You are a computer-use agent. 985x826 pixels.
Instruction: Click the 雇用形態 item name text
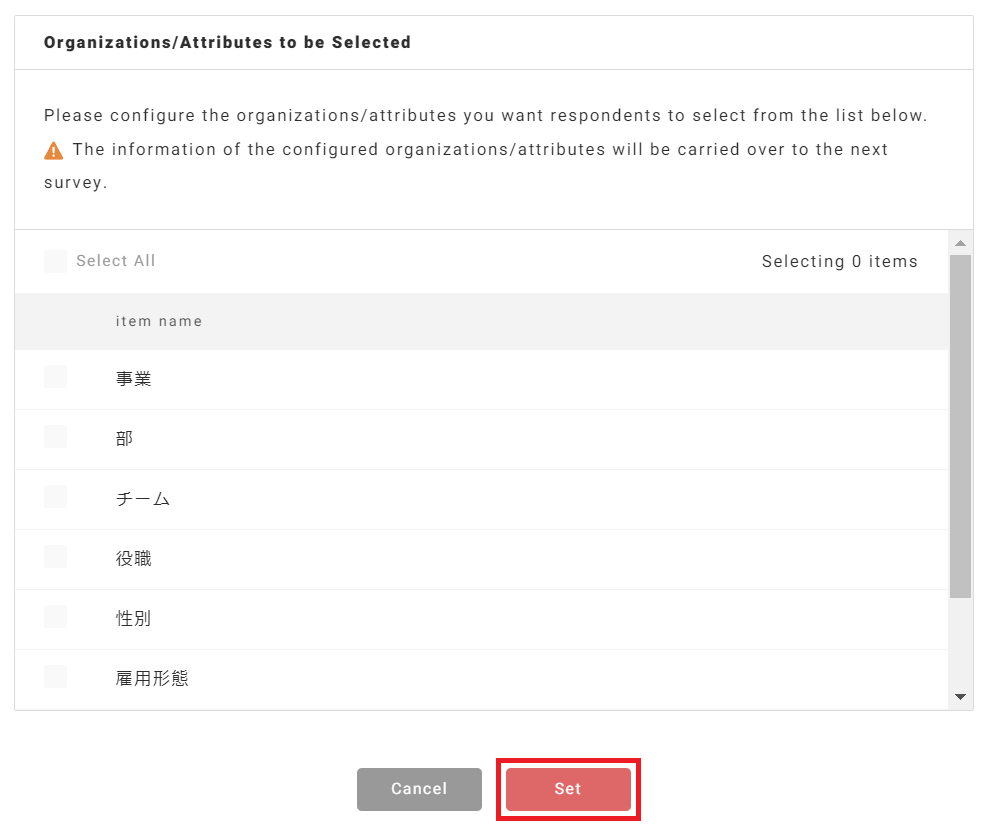coord(152,679)
